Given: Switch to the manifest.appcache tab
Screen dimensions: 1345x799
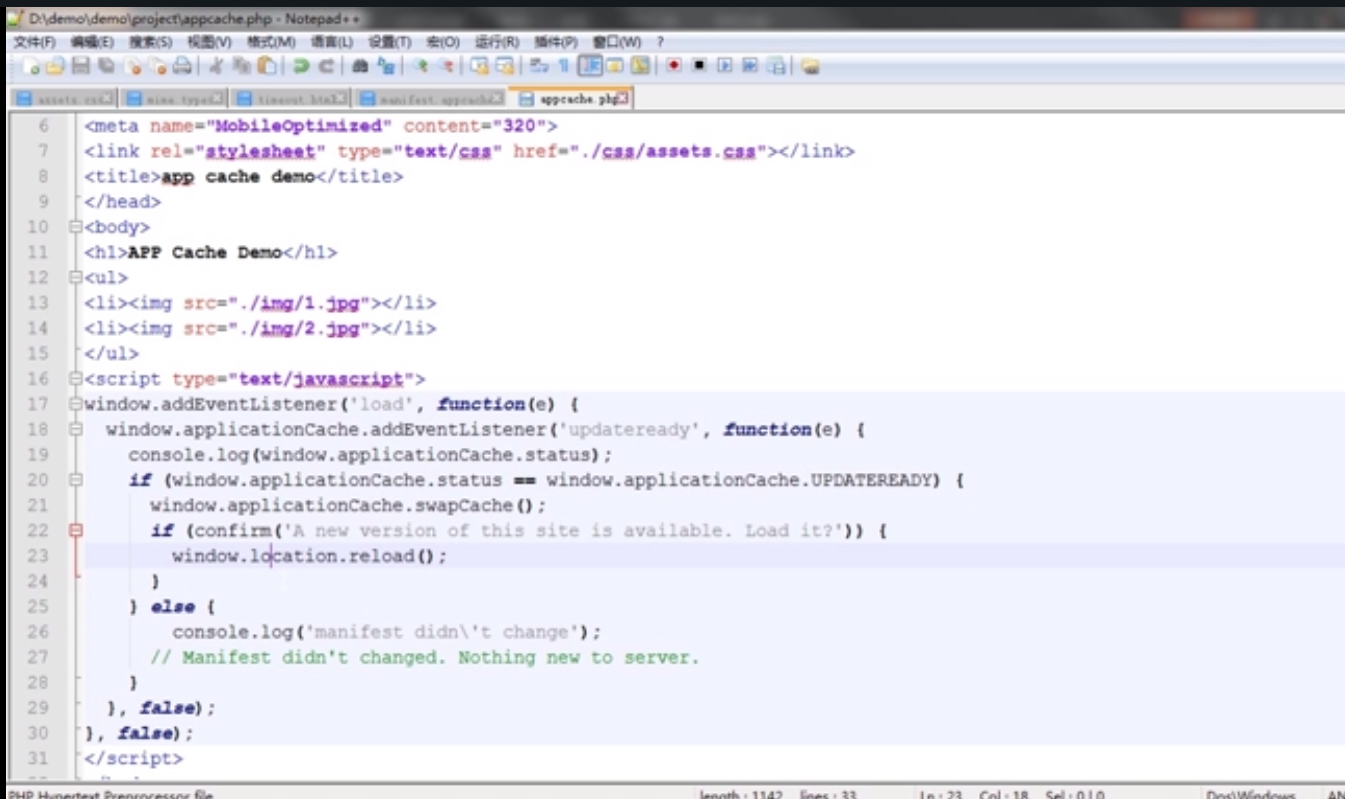Looking at the screenshot, I should click(x=430, y=99).
